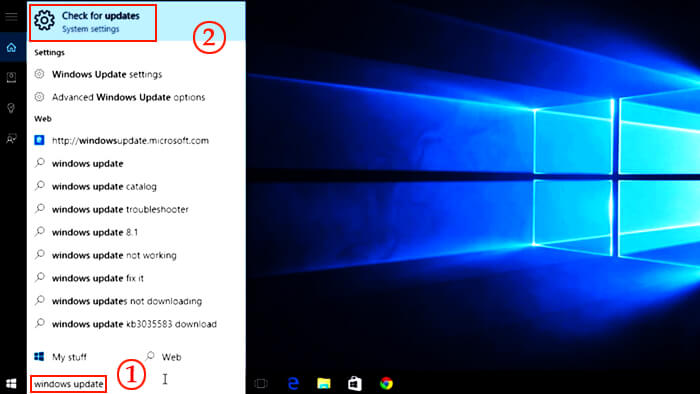700x394 pixels.
Task: Click the Windows logo beside My stuff
Action: pos(39,357)
